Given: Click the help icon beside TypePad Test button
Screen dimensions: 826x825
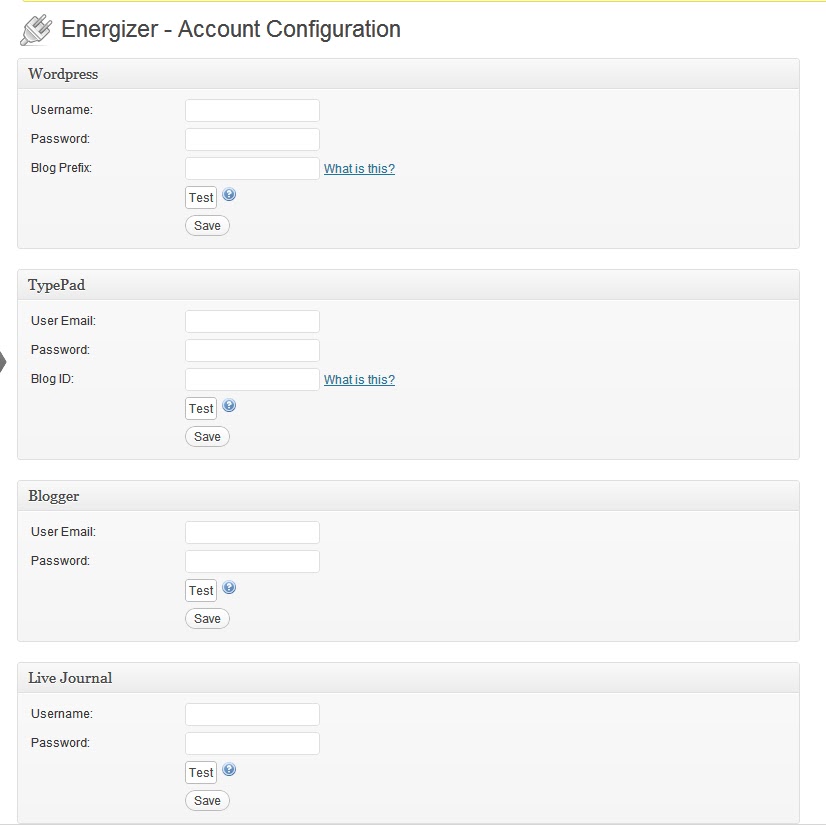Looking at the screenshot, I should point(229,405).
